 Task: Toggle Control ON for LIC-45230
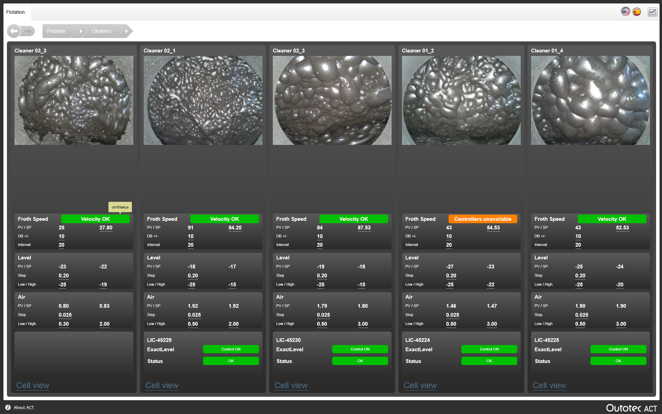[360, 349]
